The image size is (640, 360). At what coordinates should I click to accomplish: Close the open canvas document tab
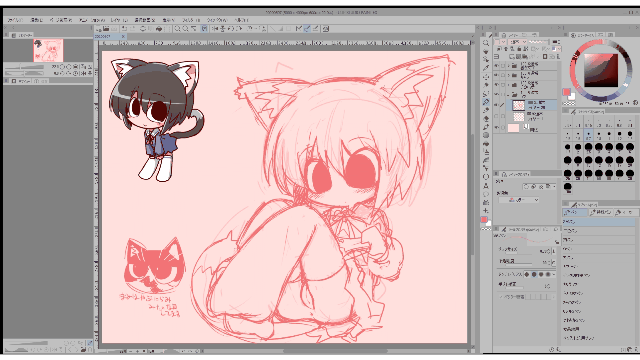coord(123,36)
